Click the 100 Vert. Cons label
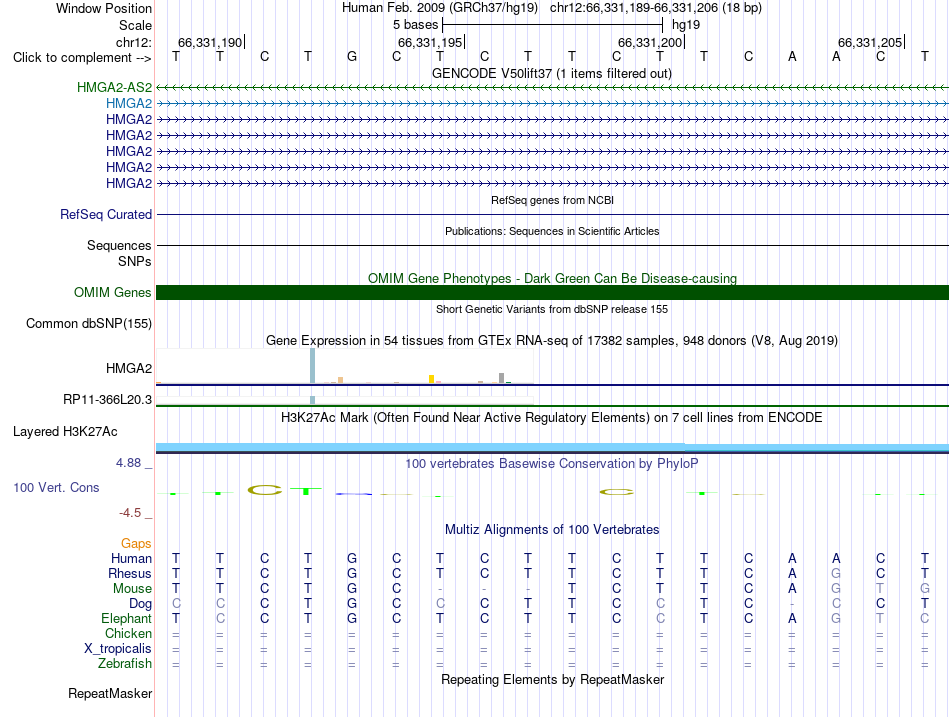 56,487
